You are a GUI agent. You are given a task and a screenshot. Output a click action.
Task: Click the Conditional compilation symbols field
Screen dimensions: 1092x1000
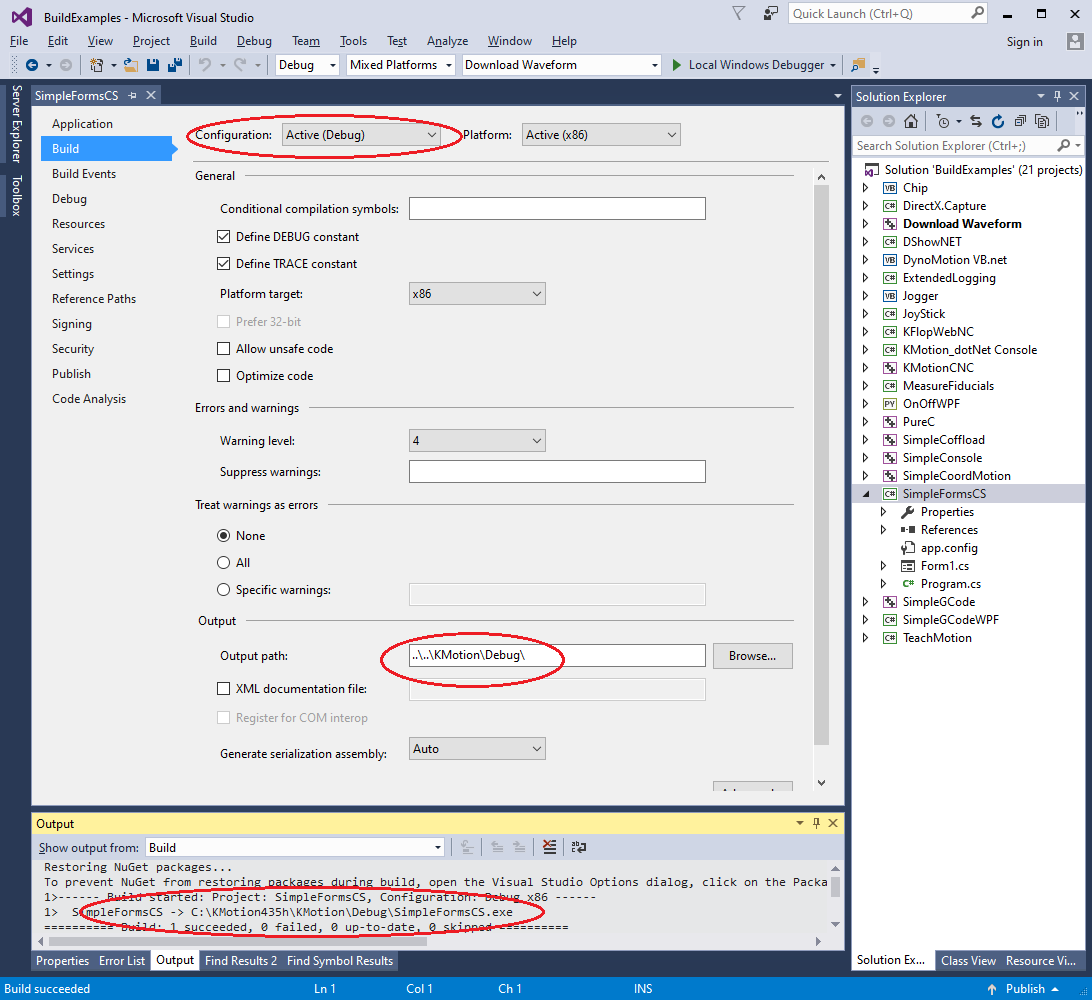tap(557, 209)
